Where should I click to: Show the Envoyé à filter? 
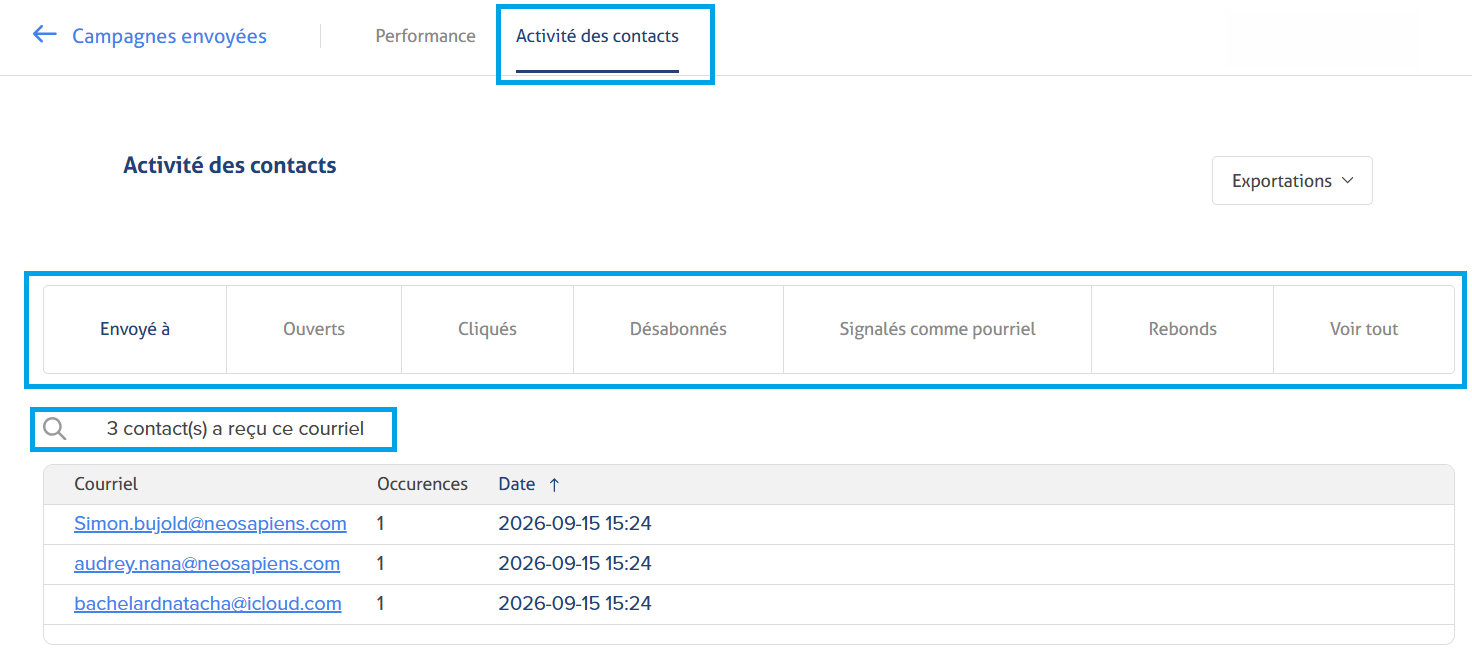pyautogui.click(x=135, y=329)
